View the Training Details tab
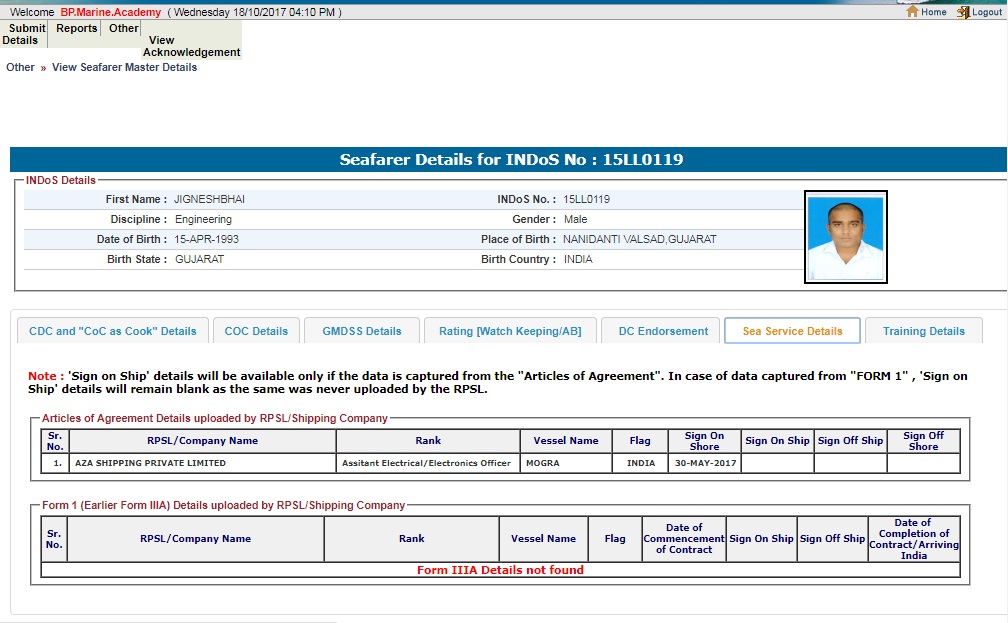The image size is (1008, 623). 923,331
